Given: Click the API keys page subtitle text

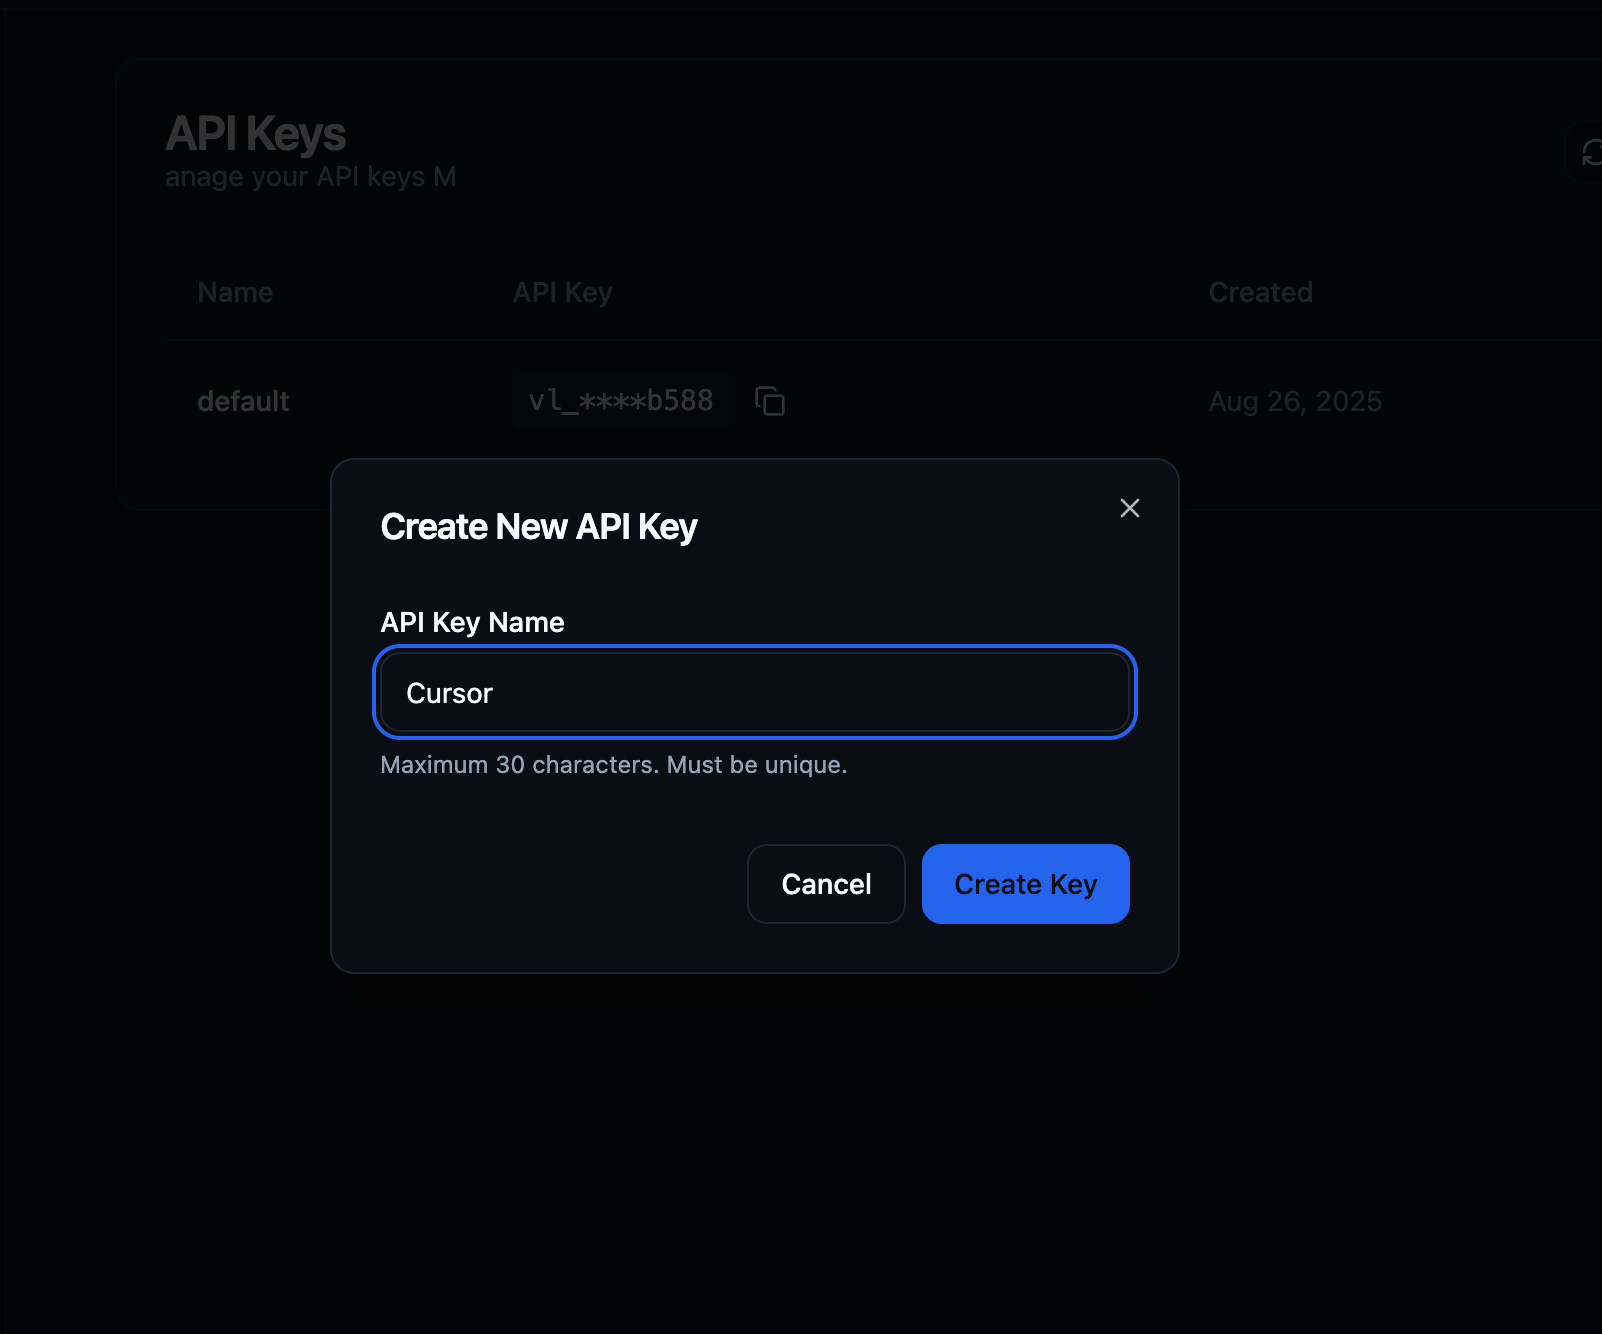Looking at the screenshot, I should (310, 177).
